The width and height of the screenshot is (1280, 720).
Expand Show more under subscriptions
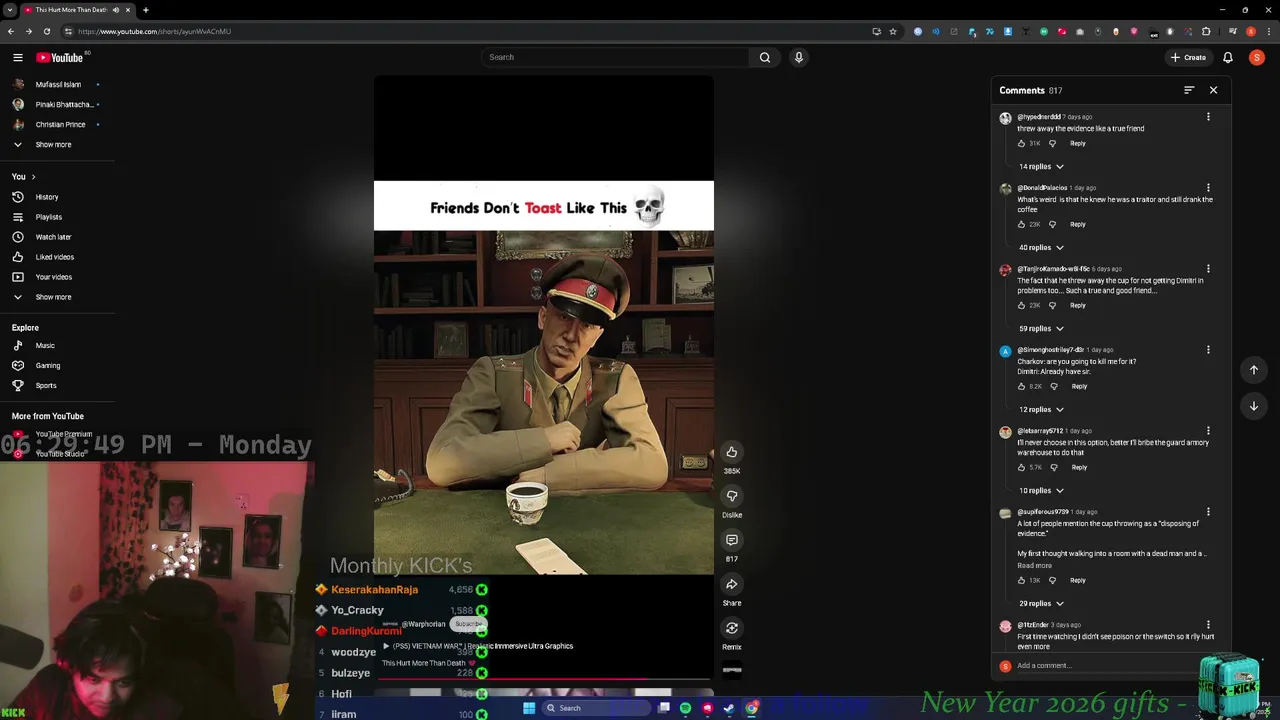coord(55,144)
